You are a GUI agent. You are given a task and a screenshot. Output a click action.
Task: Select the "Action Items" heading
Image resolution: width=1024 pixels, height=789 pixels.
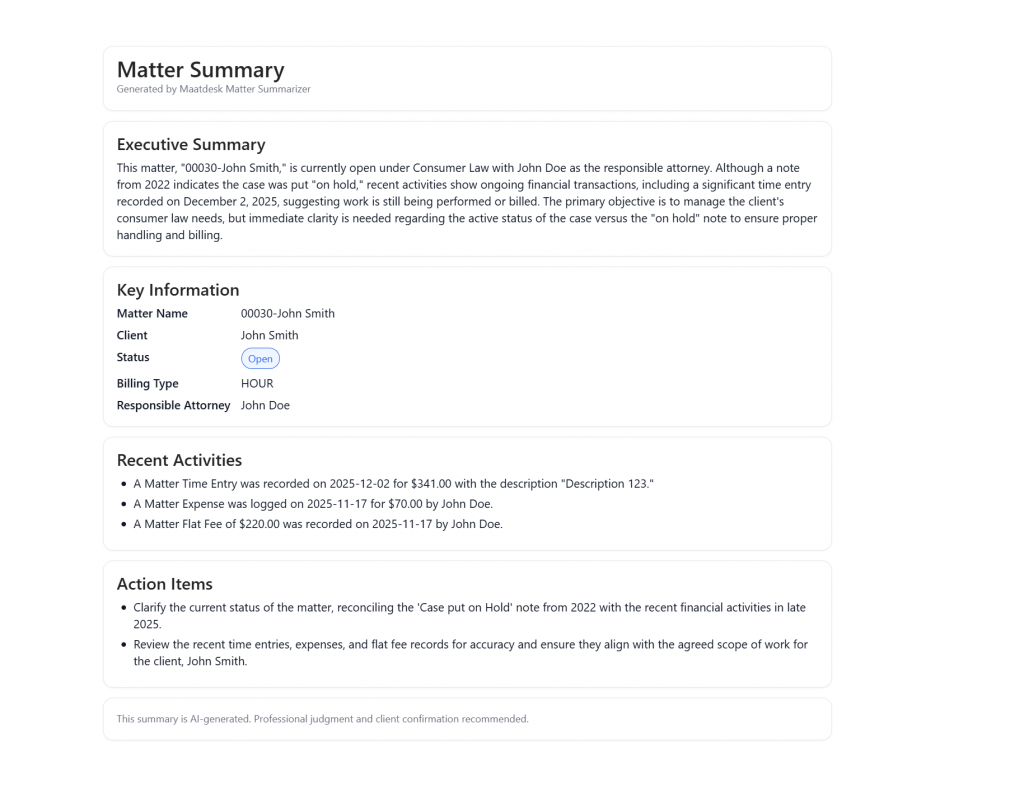coord(164,584)
